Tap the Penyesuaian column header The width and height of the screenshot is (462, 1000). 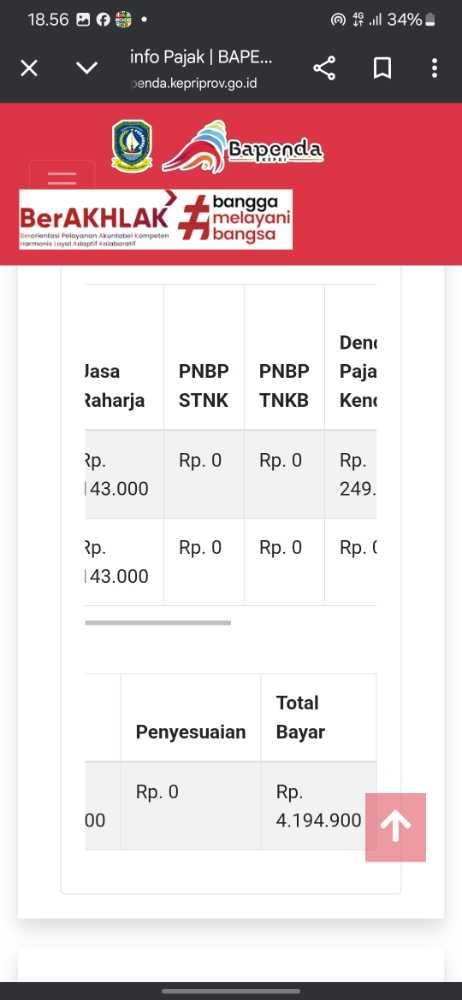[191, 732]
